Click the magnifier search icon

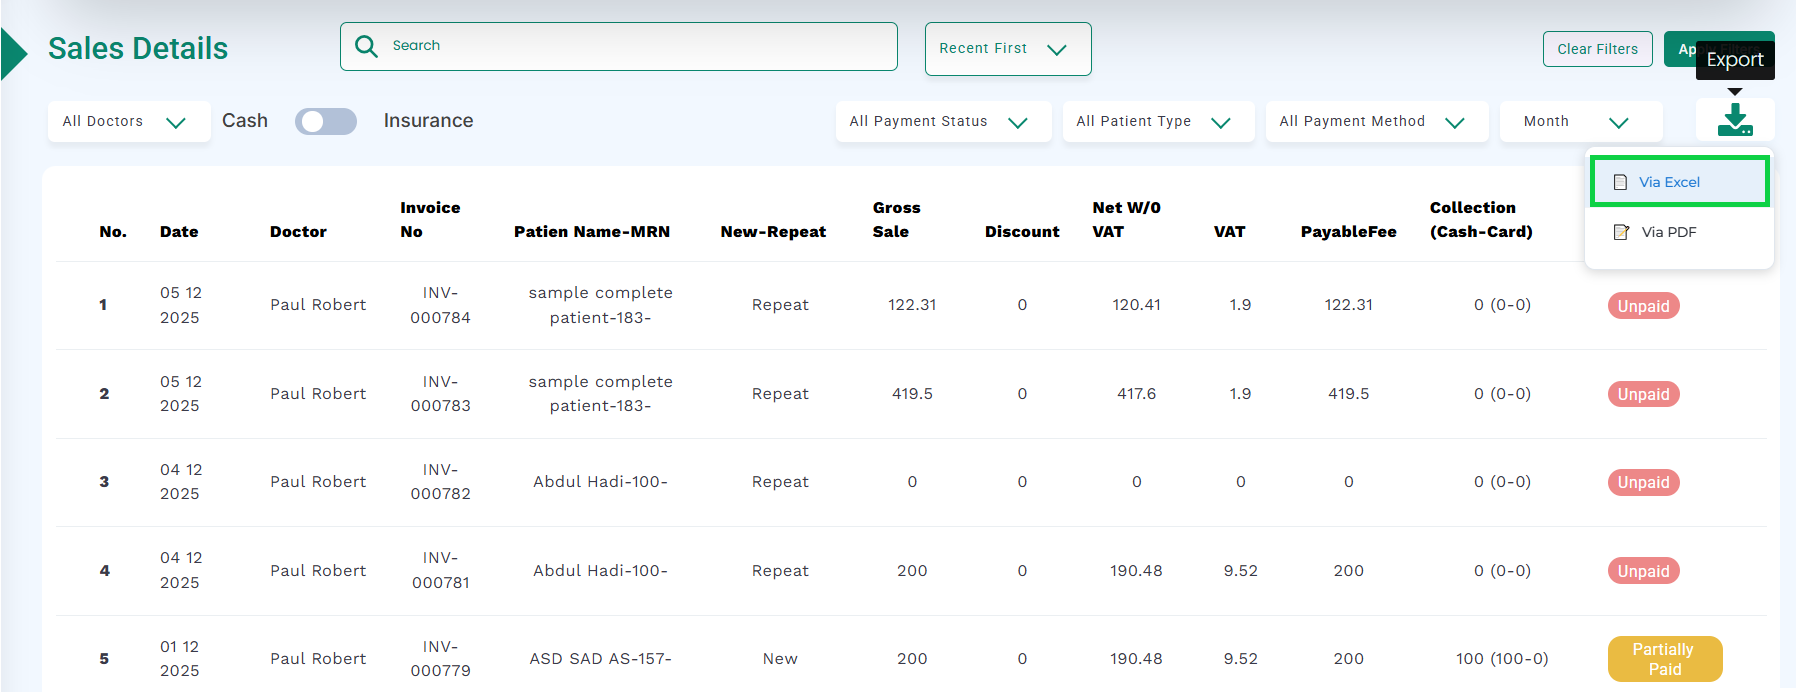(x=366, y=47)
